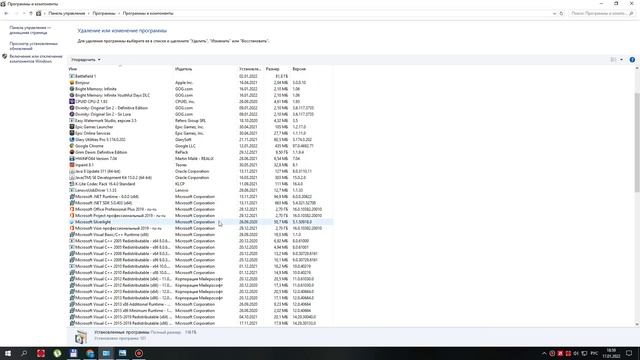The width and height of the screenshot is (640, 360).
Task: Click the Back navigation arrow
Action: coord(6,13)
